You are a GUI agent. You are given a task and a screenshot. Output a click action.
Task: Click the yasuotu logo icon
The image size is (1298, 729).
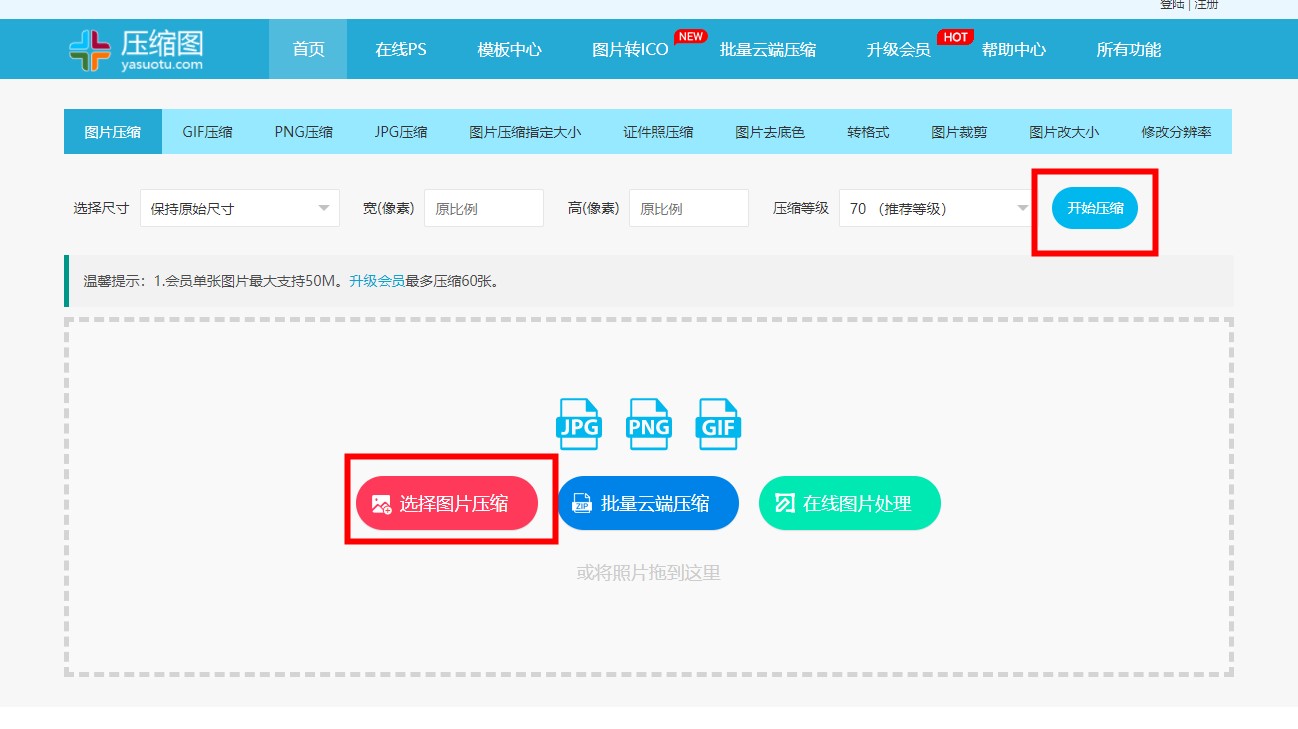[x=90, y=50]
